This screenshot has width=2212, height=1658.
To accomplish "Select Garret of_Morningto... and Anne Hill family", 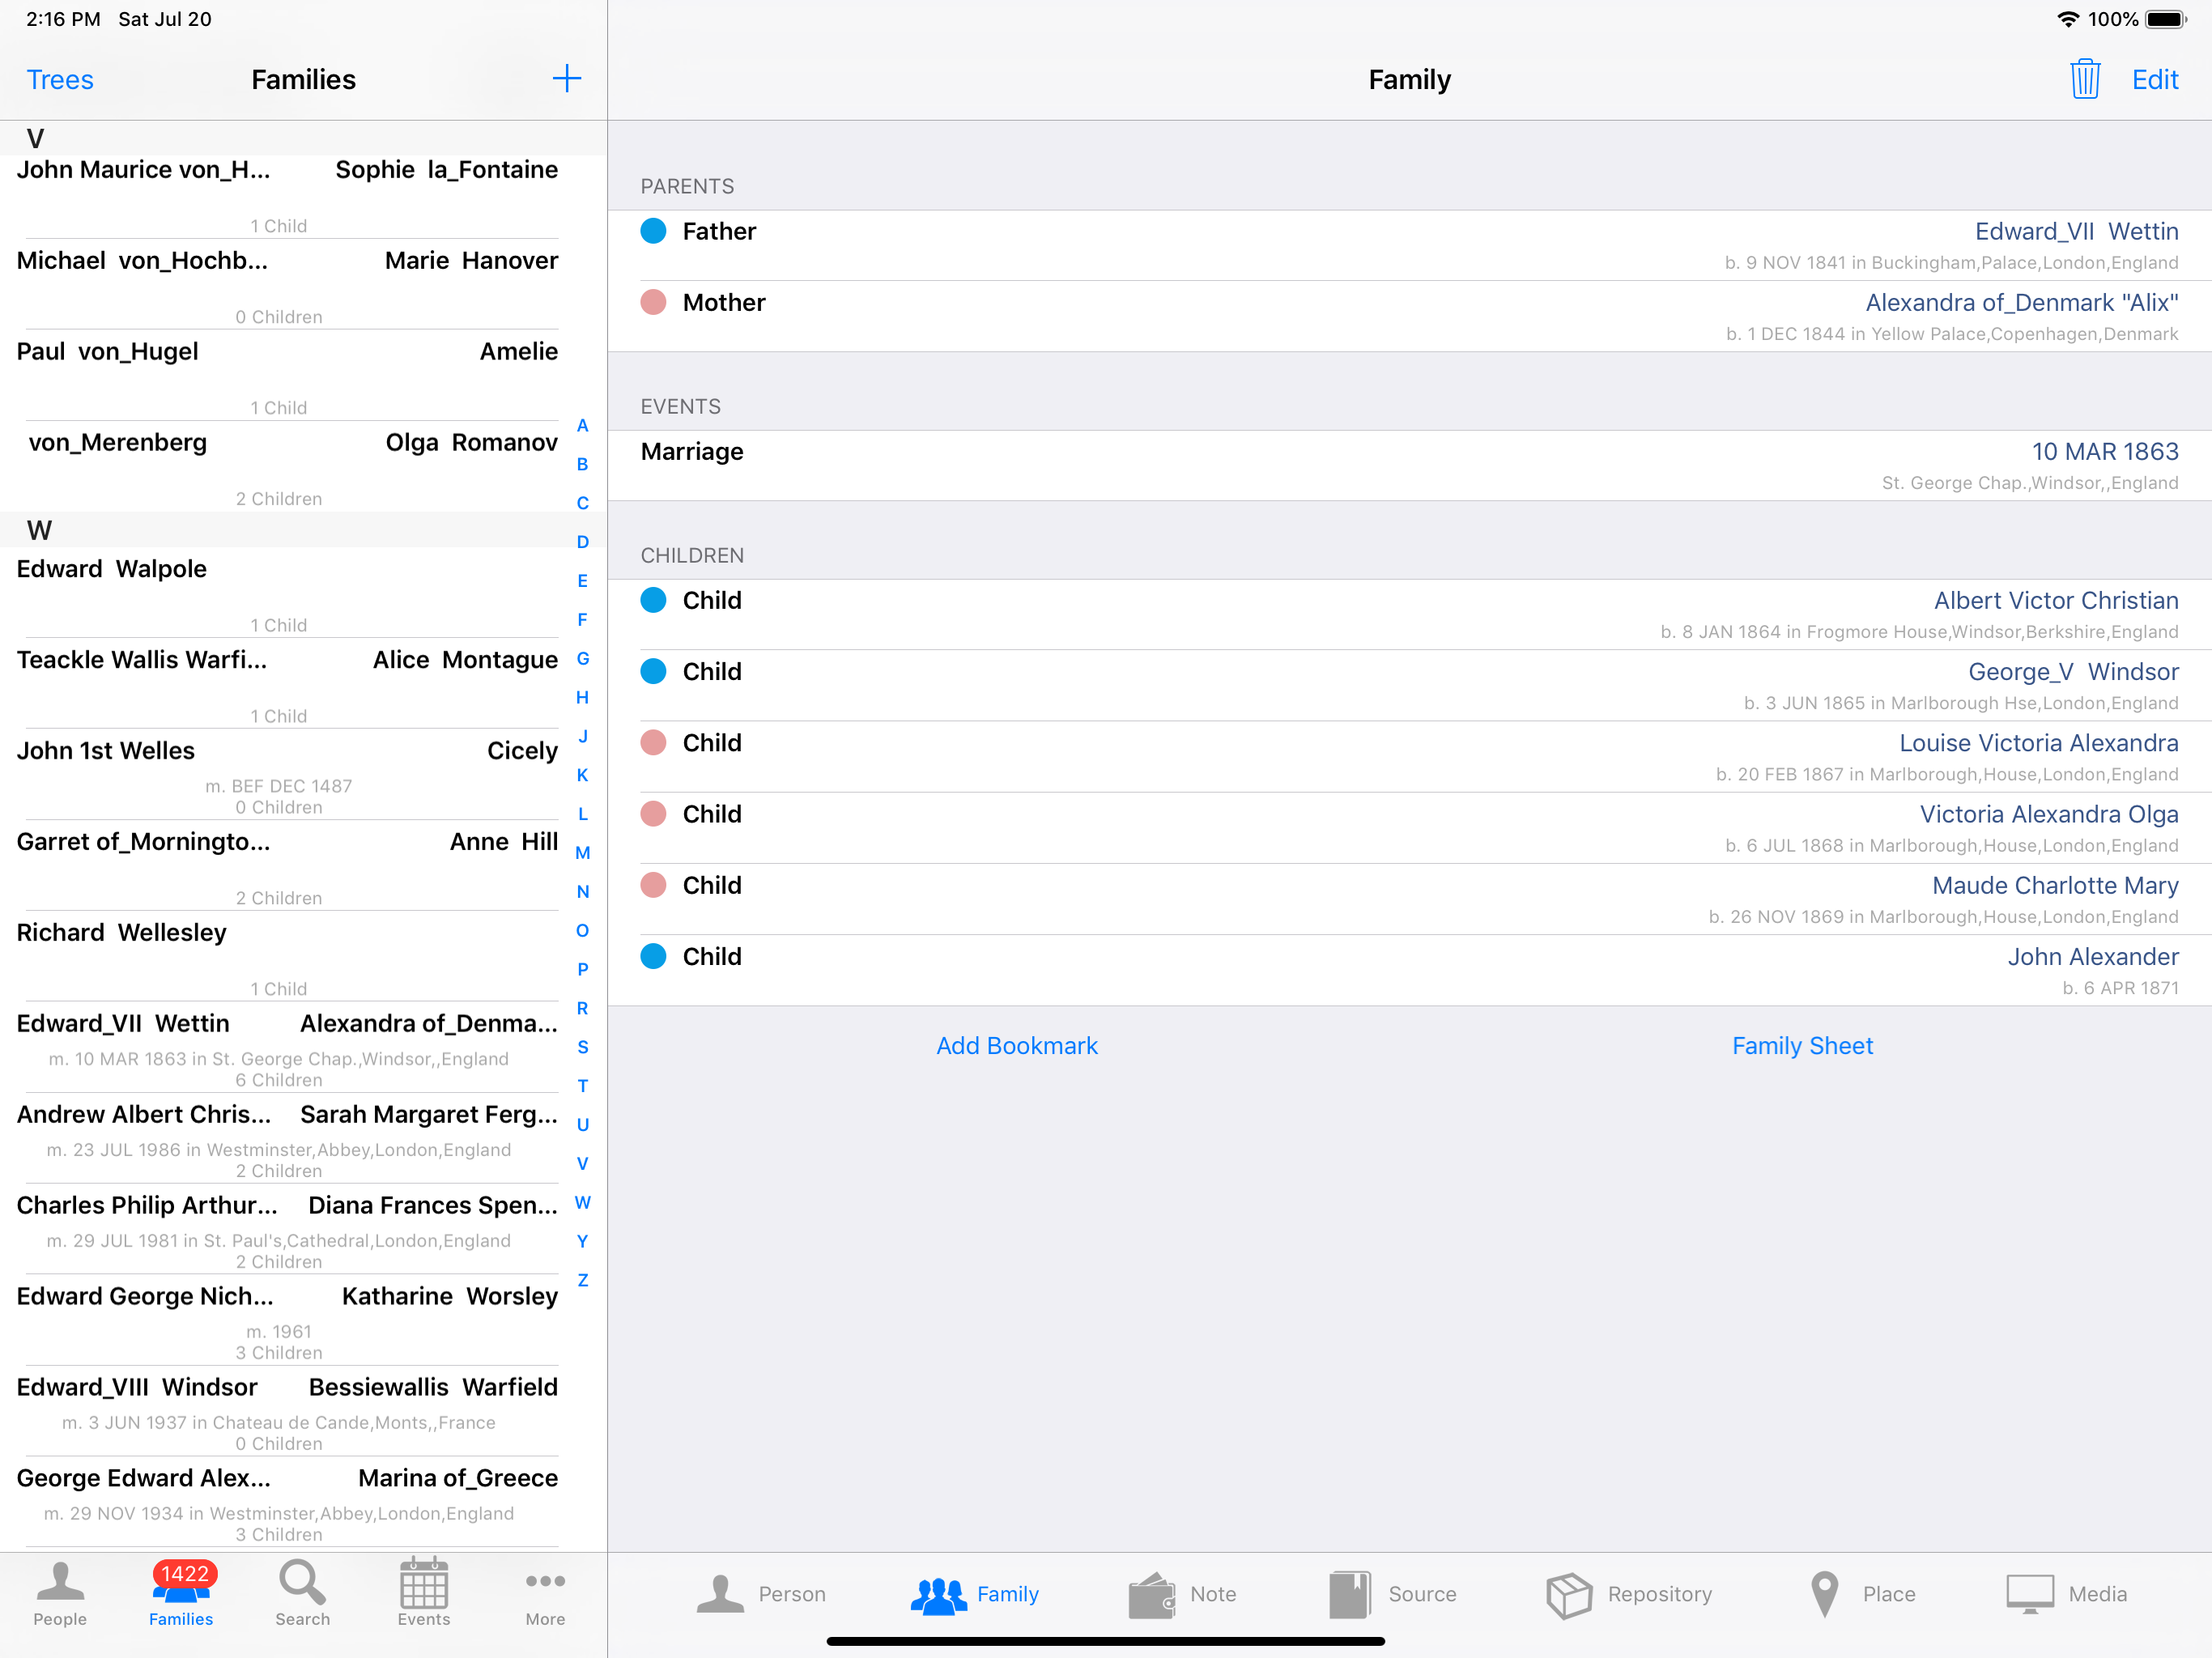I will (x=288, y=865).
